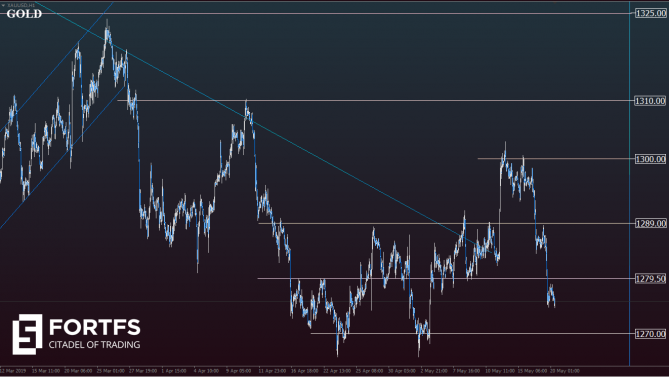Click the 15 Mar 11:00 time marker

46,371
